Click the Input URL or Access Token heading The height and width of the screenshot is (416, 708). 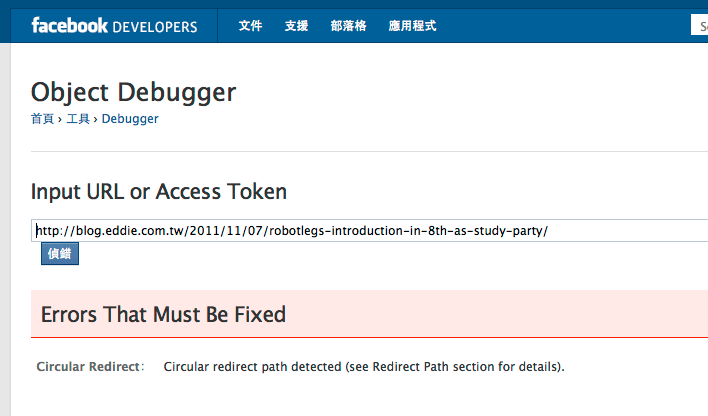coord(159,191)
